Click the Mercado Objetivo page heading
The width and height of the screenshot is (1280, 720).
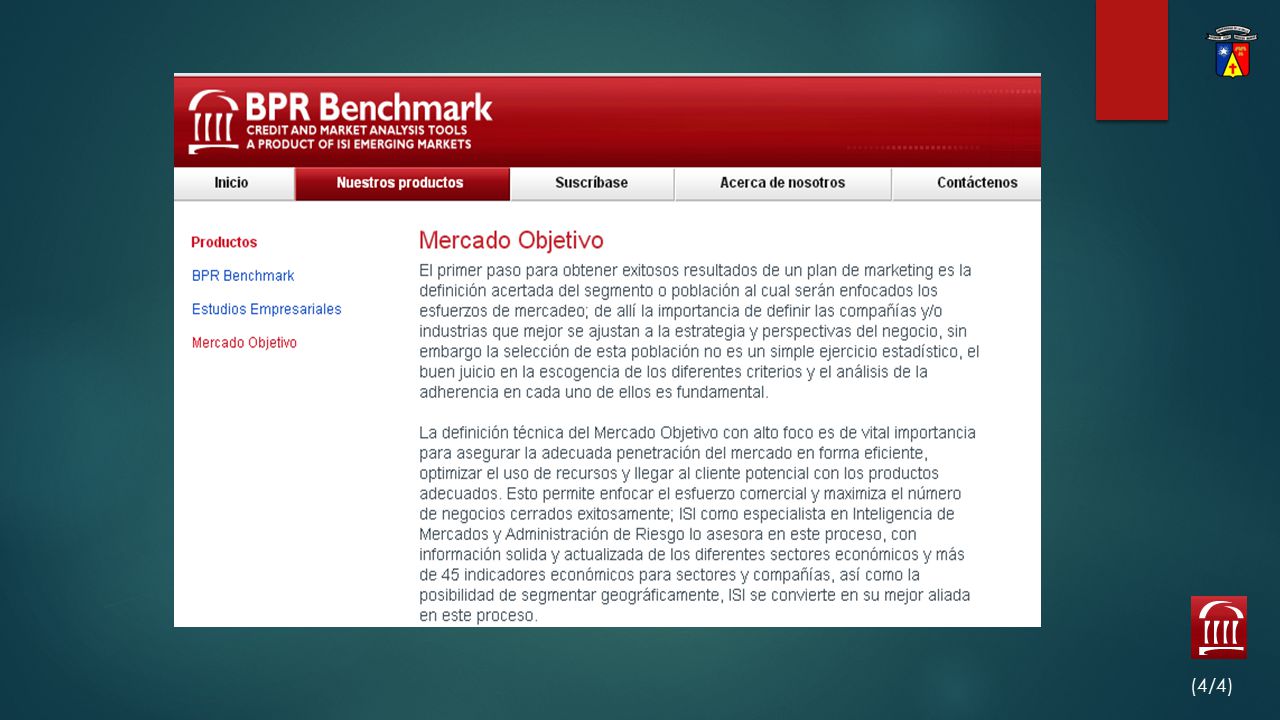511,241
